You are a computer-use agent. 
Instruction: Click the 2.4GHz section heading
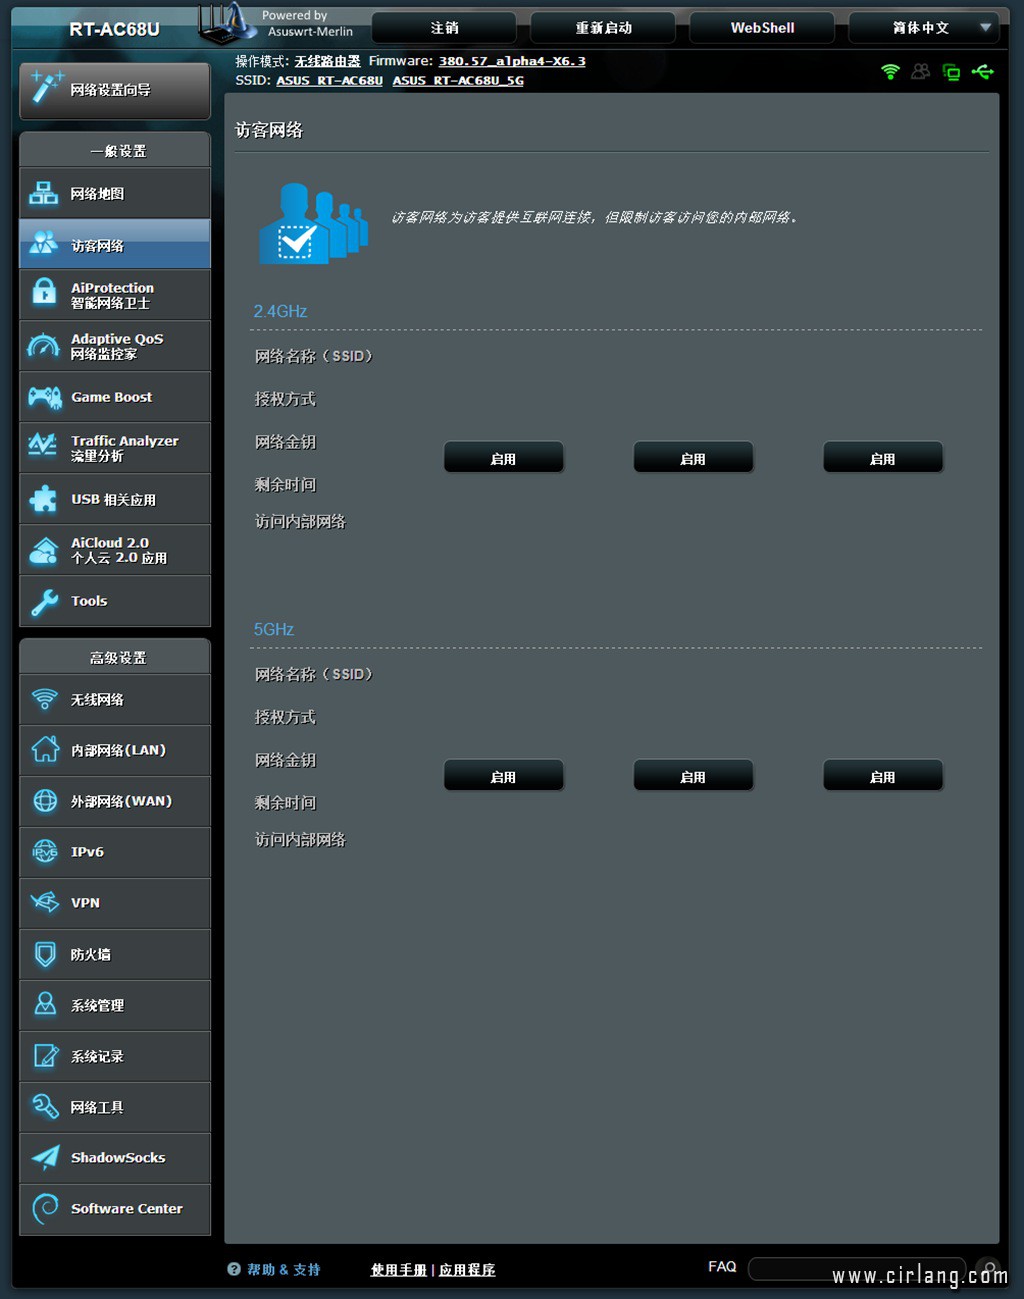click(x=280, y=311)
